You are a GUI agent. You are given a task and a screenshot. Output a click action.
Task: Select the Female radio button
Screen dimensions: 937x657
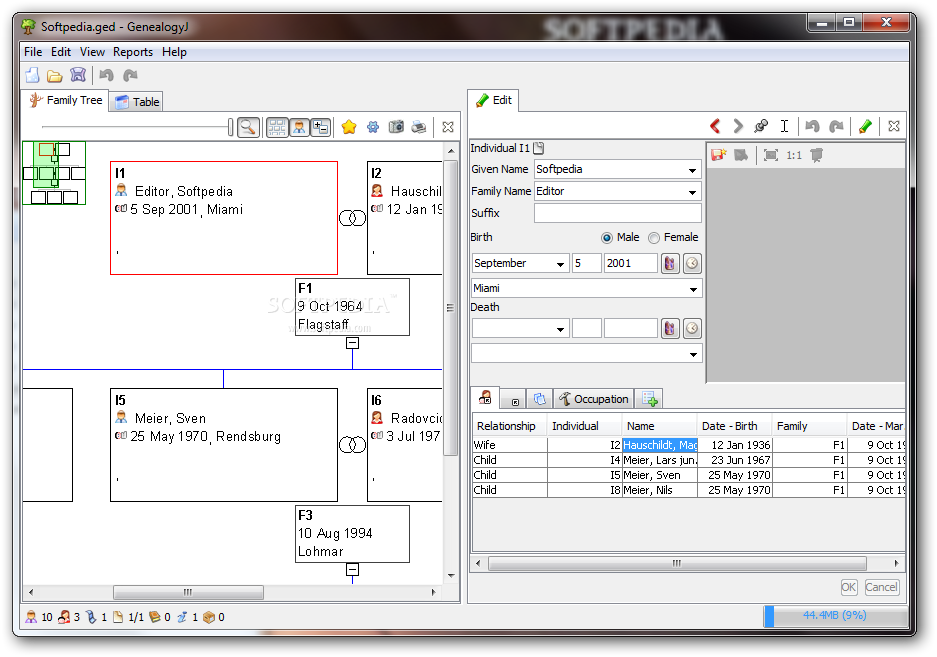[x=654, y=238]
